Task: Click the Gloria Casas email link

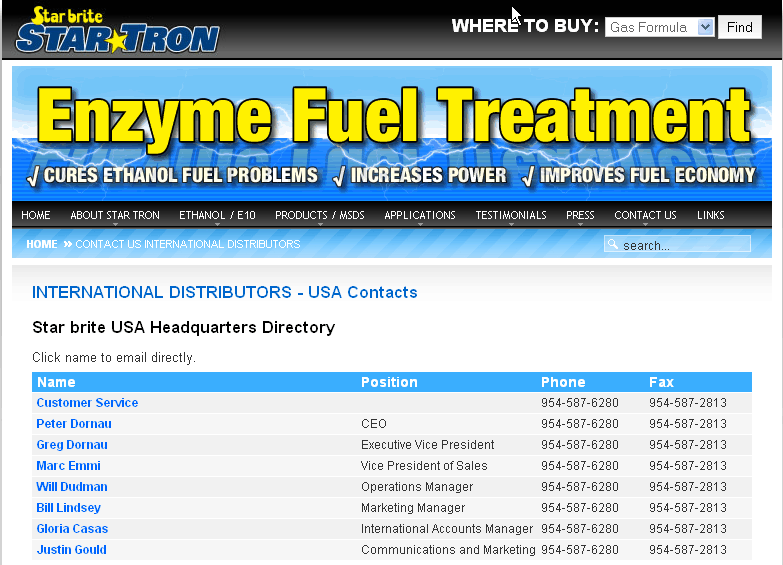Action: click(x=72, y=529)
